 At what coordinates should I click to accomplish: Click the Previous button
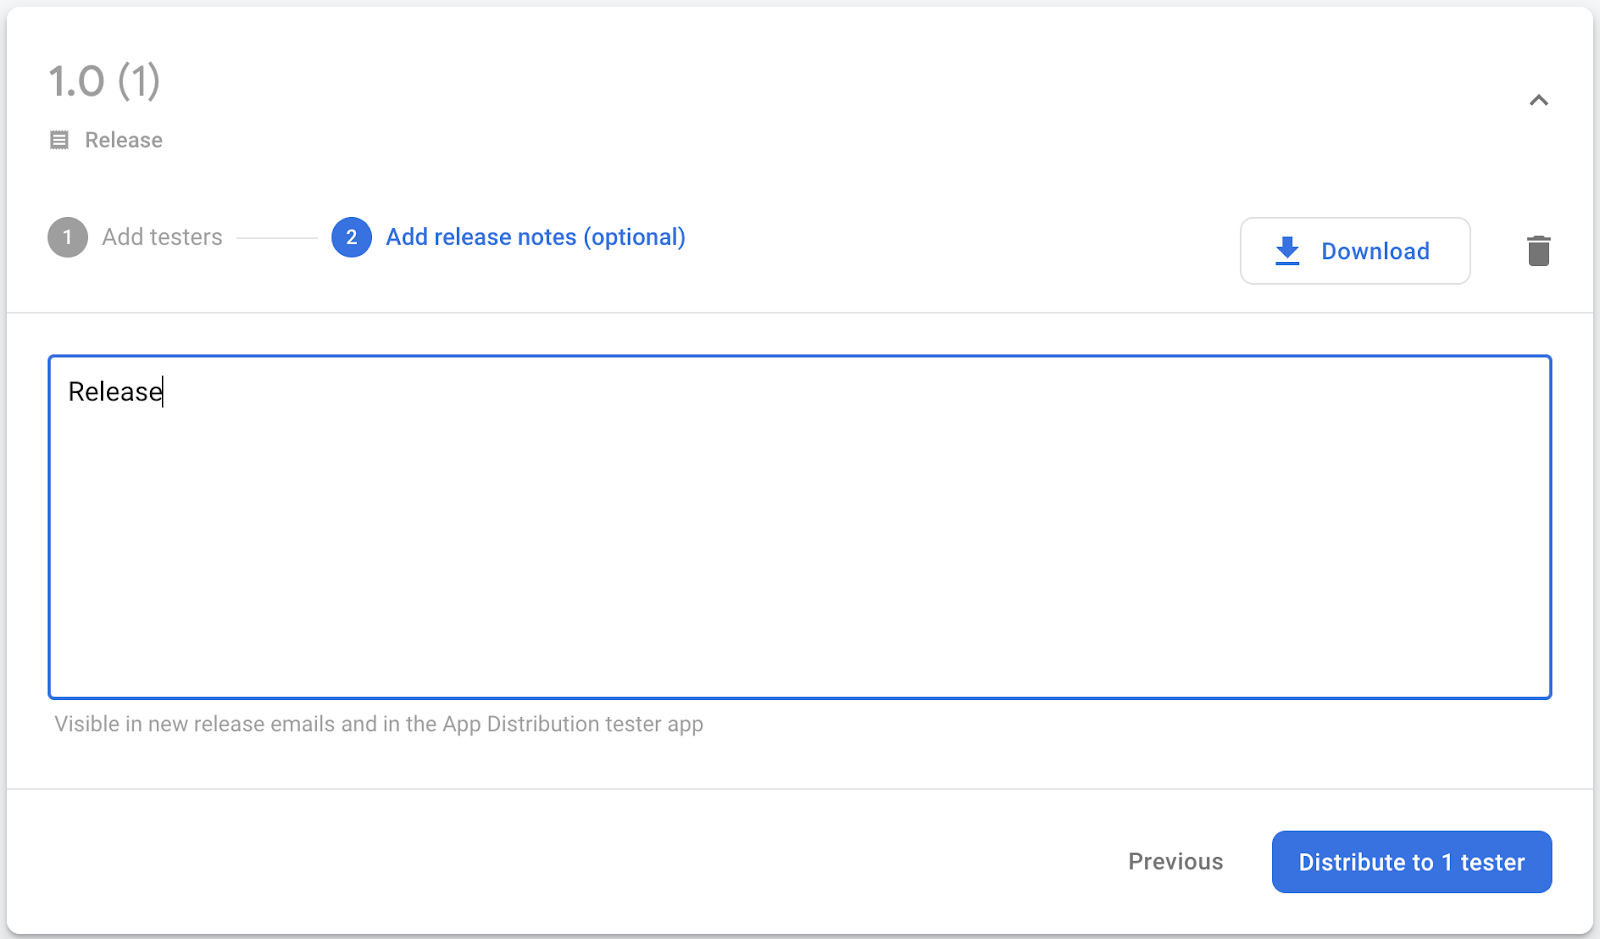1175,862
